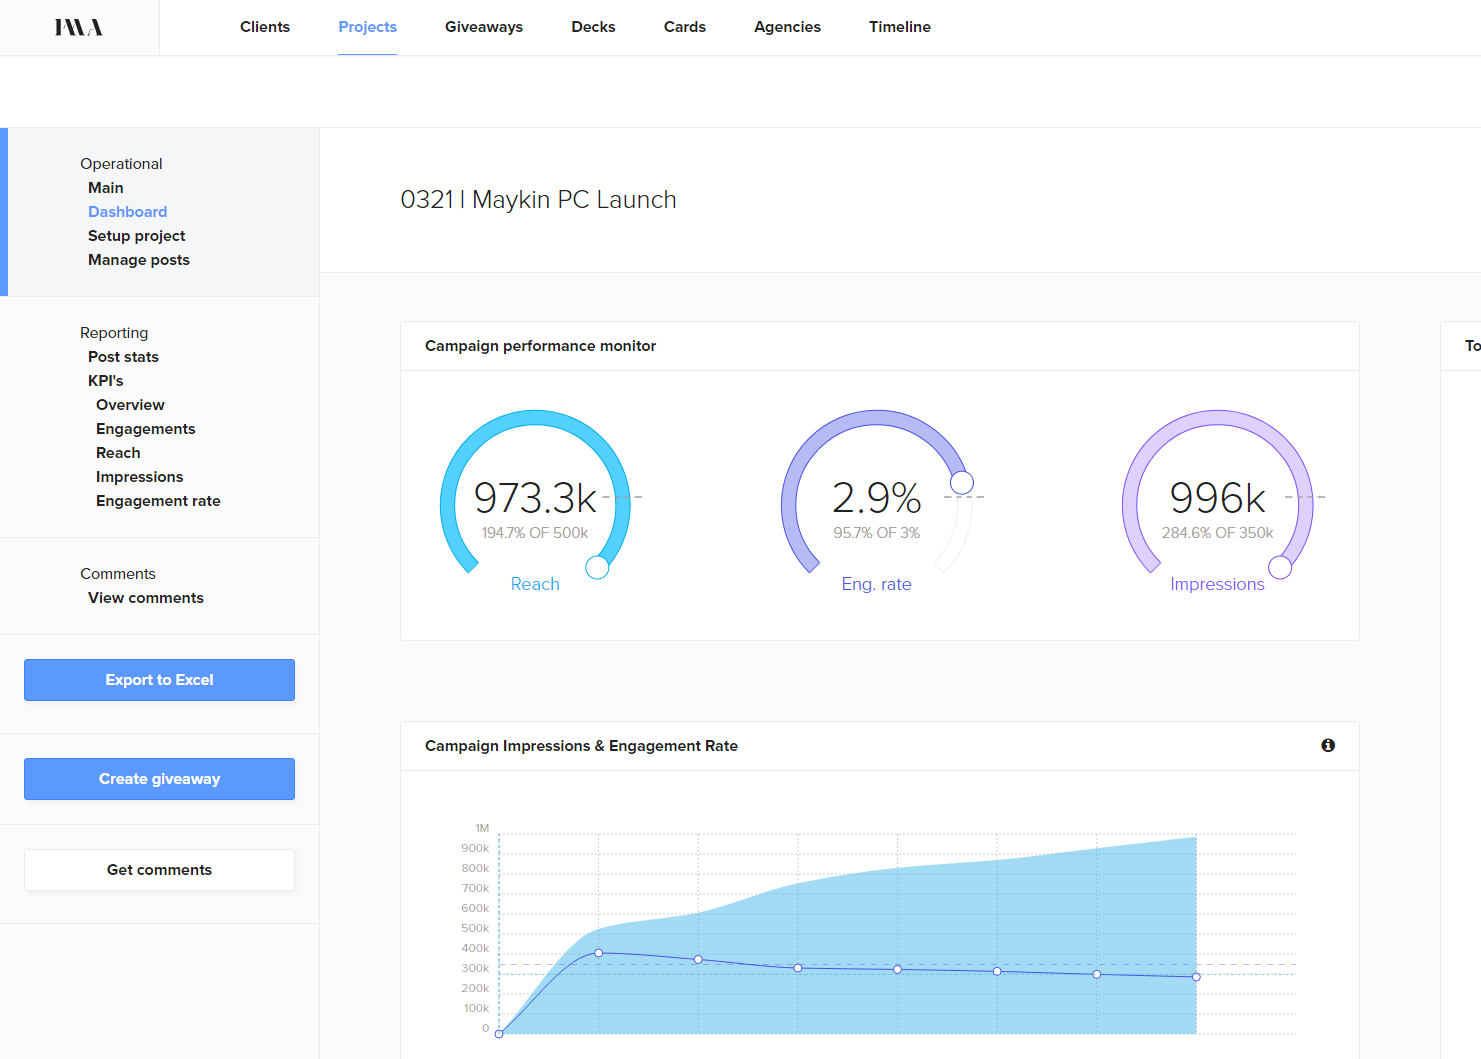View Post stats report
This screenshot has width=1481, height=1059.
click(123, 357)
